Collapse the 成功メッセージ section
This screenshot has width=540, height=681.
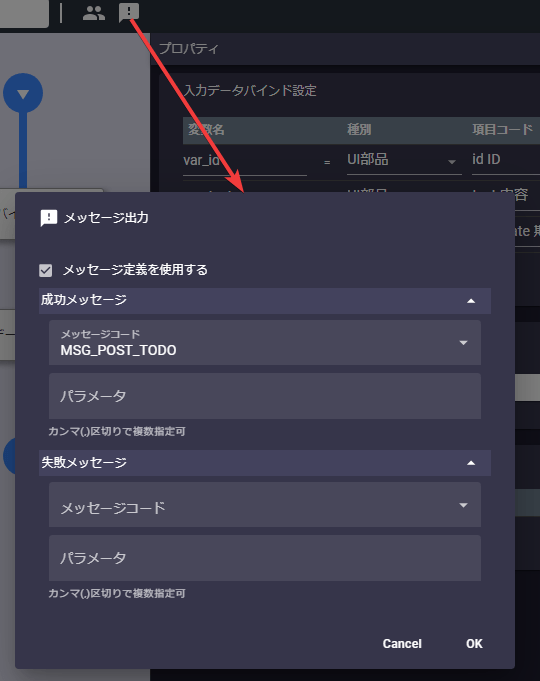(471, 301)
